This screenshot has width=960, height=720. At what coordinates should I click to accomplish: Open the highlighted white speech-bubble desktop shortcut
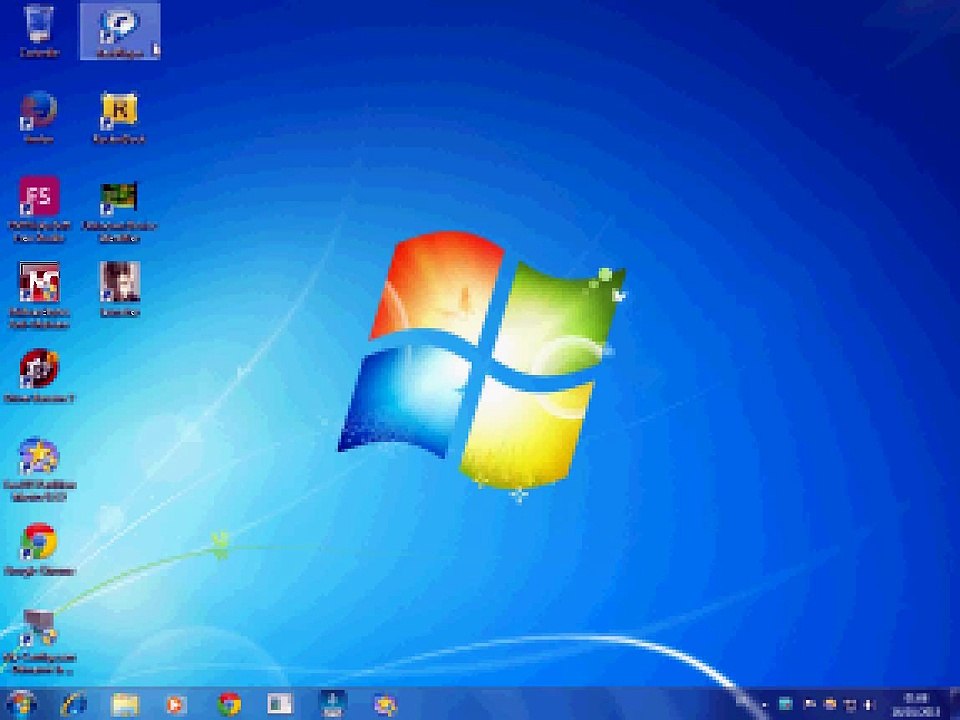[120, 31]
